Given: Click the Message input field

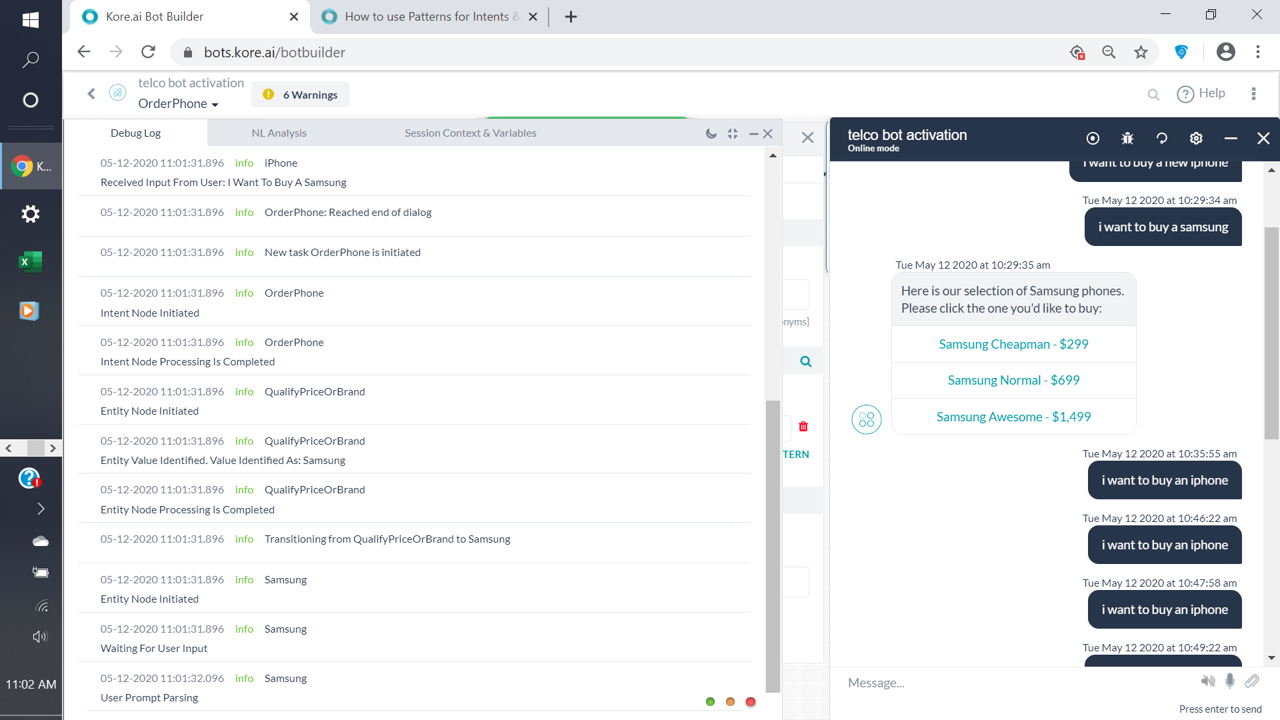Looking at the screenshot, I should 1015,682.
